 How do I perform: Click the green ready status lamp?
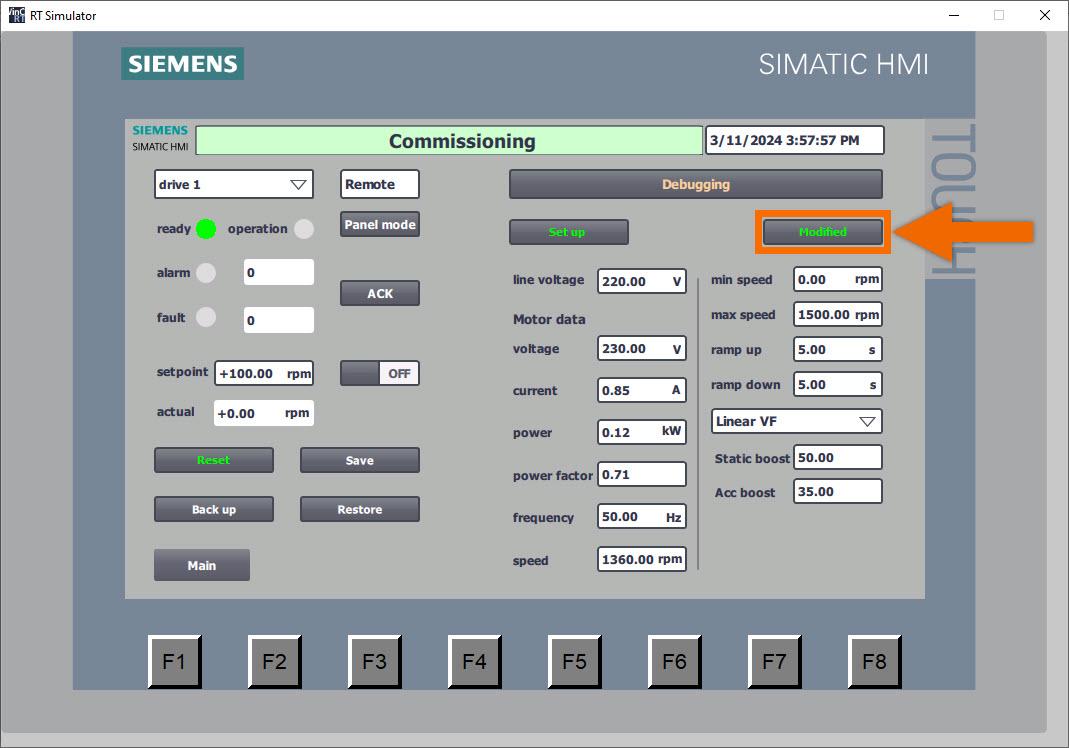click(206, 229)
